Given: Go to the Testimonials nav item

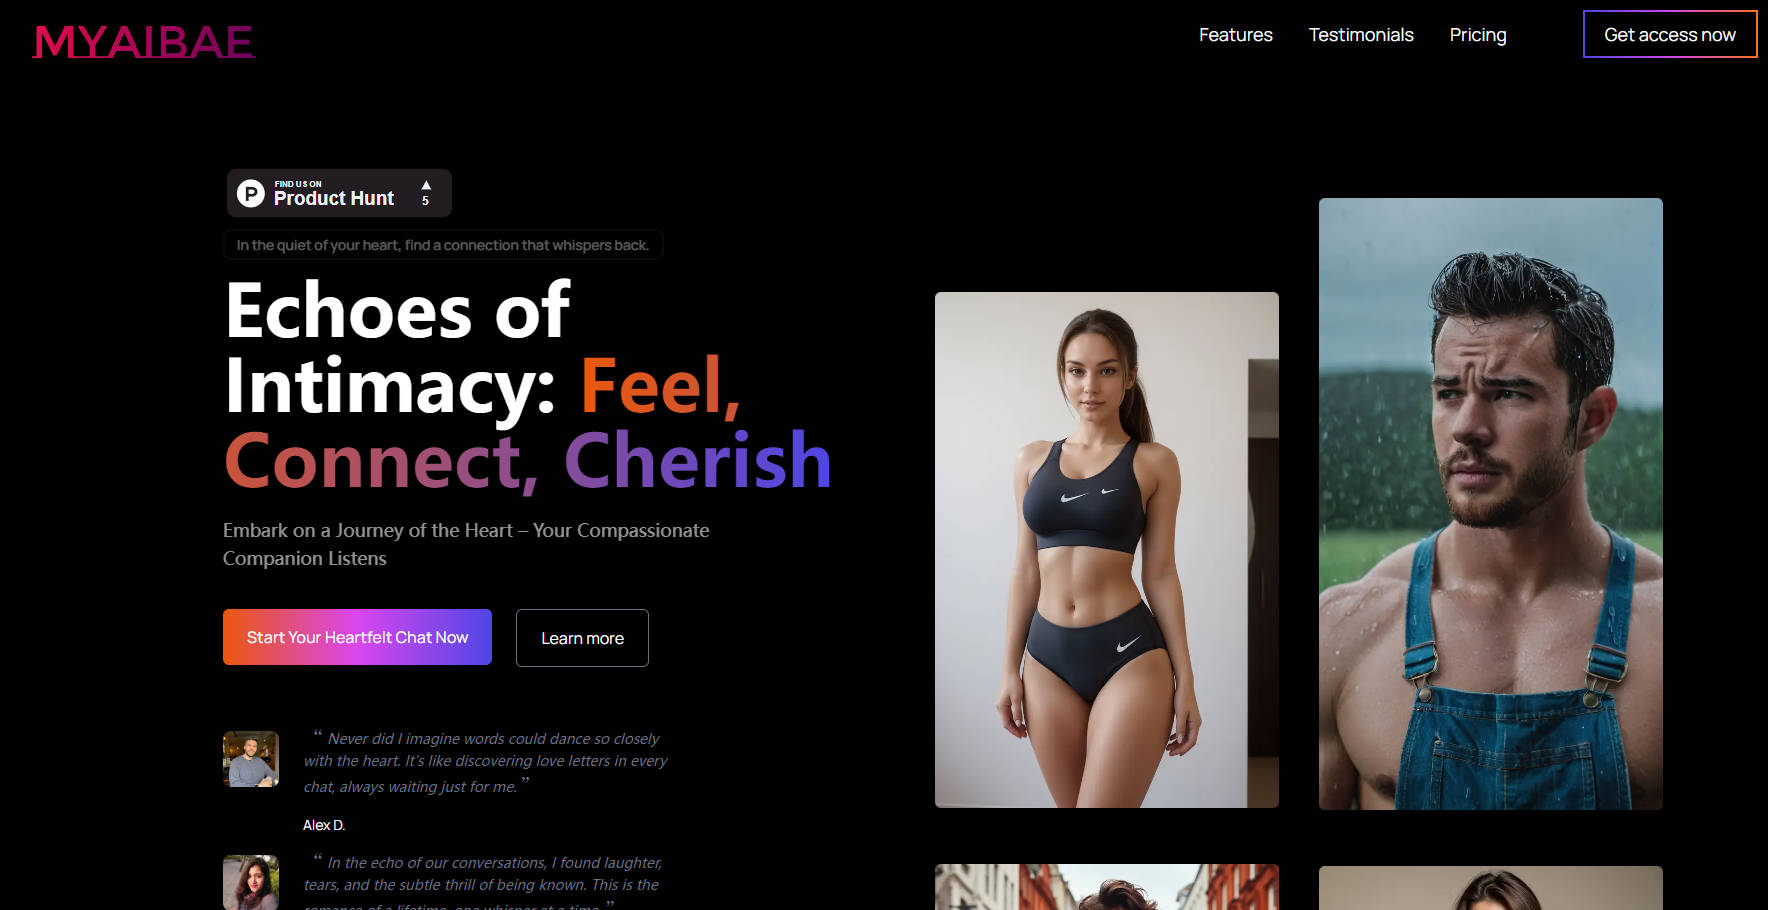Looking at the screenshot, I should 1361,35.
